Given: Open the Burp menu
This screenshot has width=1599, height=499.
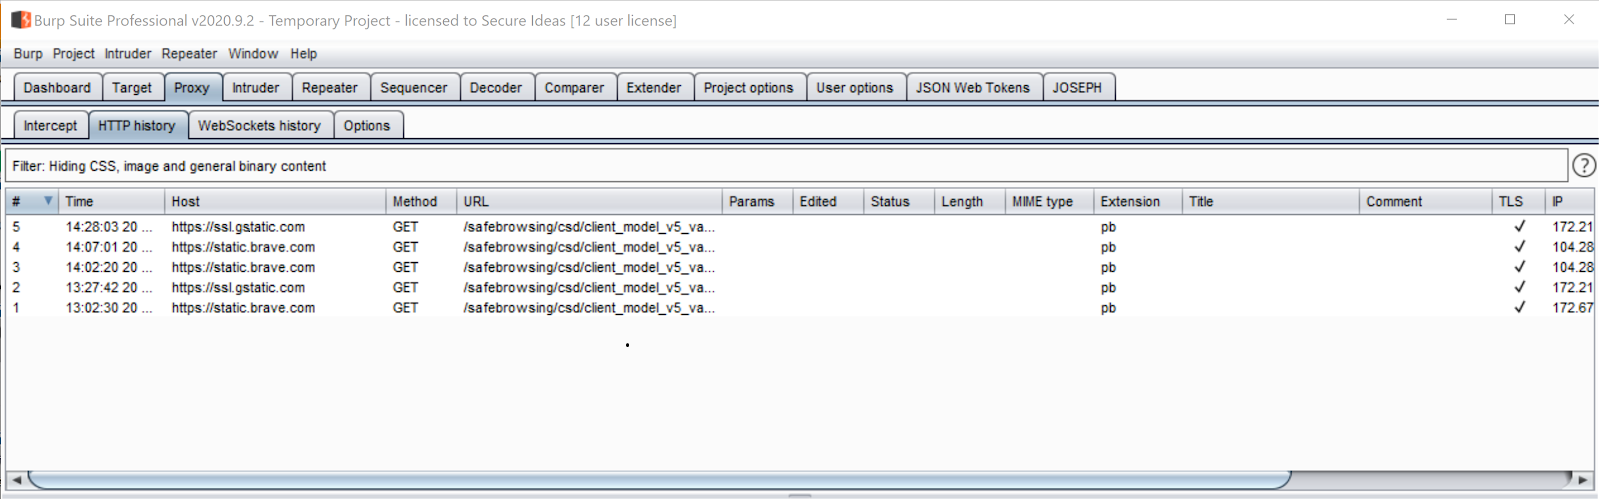Looking at the screenshot, I should pyautogui.click(x=28, y=54).
